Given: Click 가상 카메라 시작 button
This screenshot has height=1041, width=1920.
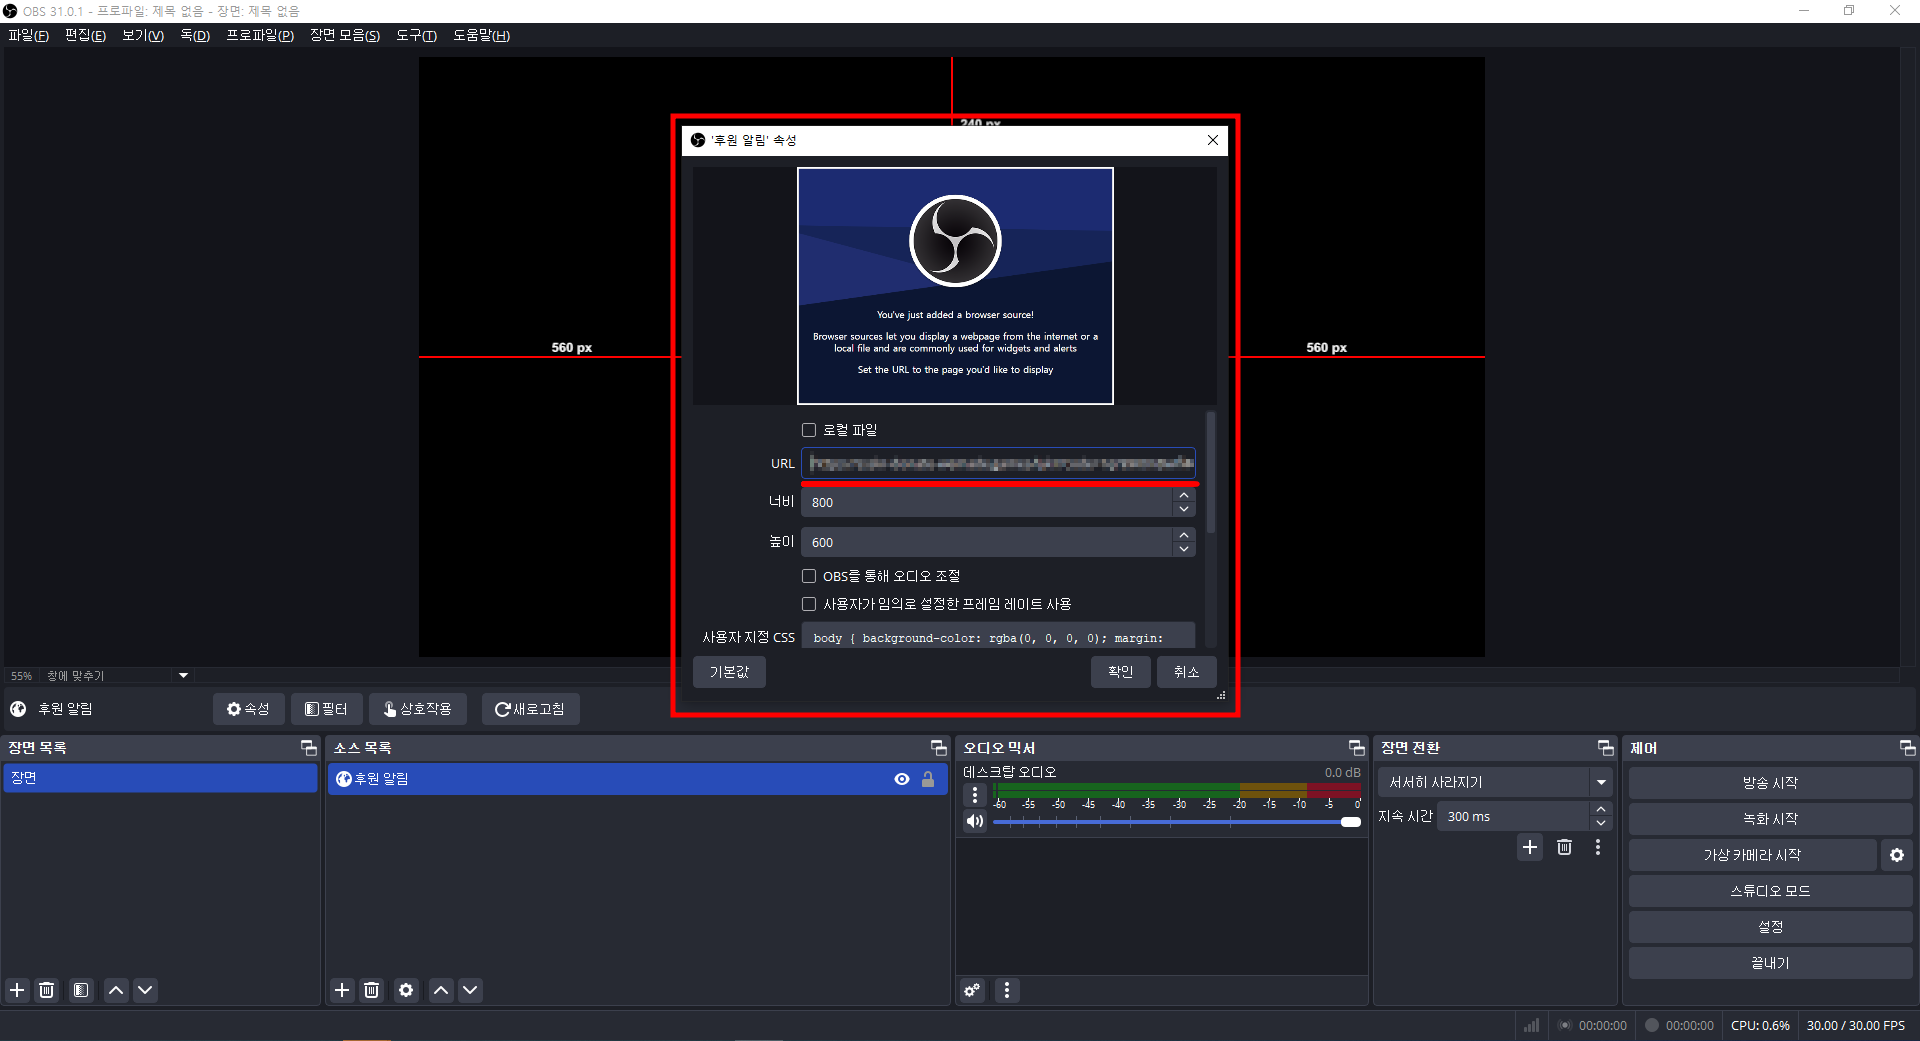Looking at the screenshot, I should (x=1752, y=855).
